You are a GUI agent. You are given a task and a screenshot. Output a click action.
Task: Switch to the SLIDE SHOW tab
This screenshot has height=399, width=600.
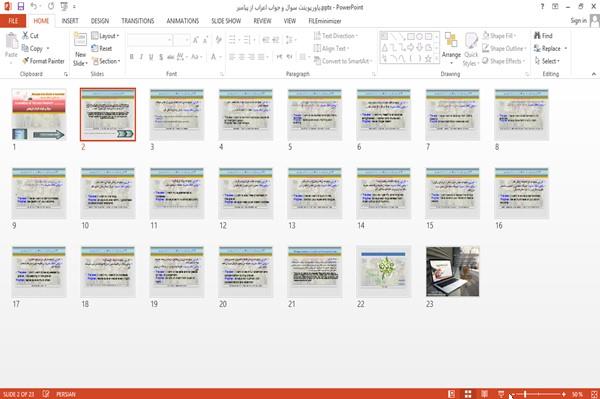click(226, 21)
